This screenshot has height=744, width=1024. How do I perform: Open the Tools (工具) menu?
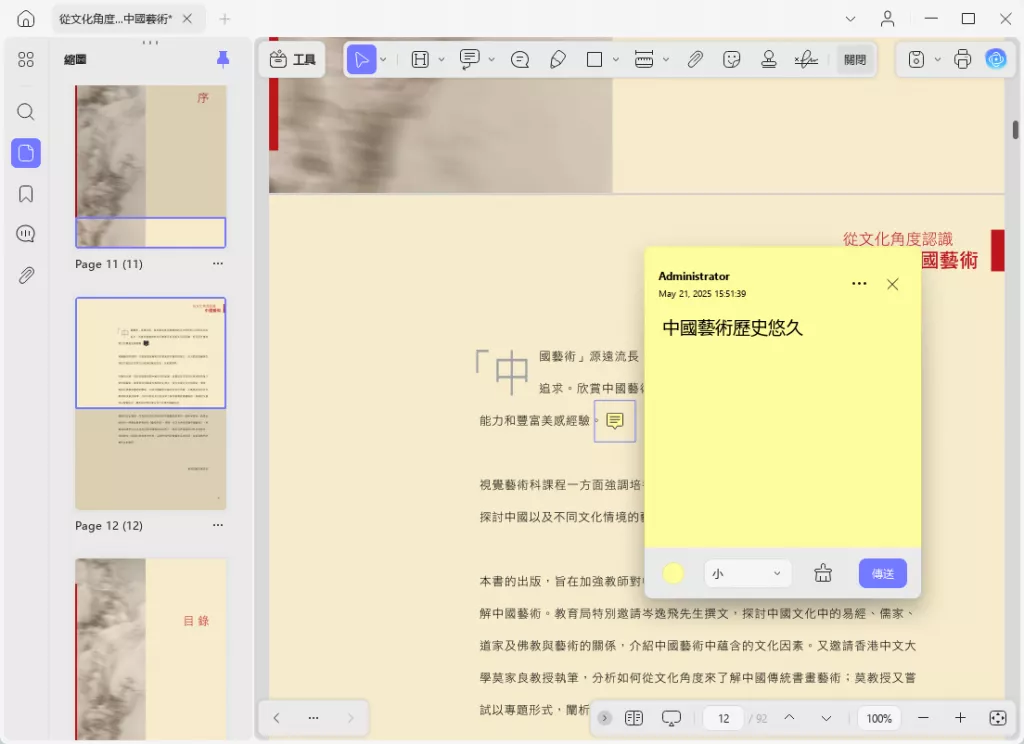pyautogui.click(x=293, y=59)
